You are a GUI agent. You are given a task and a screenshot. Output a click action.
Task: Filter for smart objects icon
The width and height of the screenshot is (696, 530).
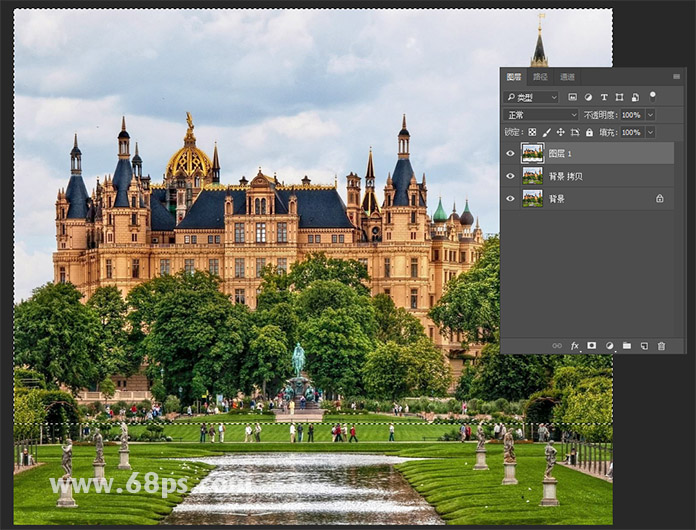point(635,97)
